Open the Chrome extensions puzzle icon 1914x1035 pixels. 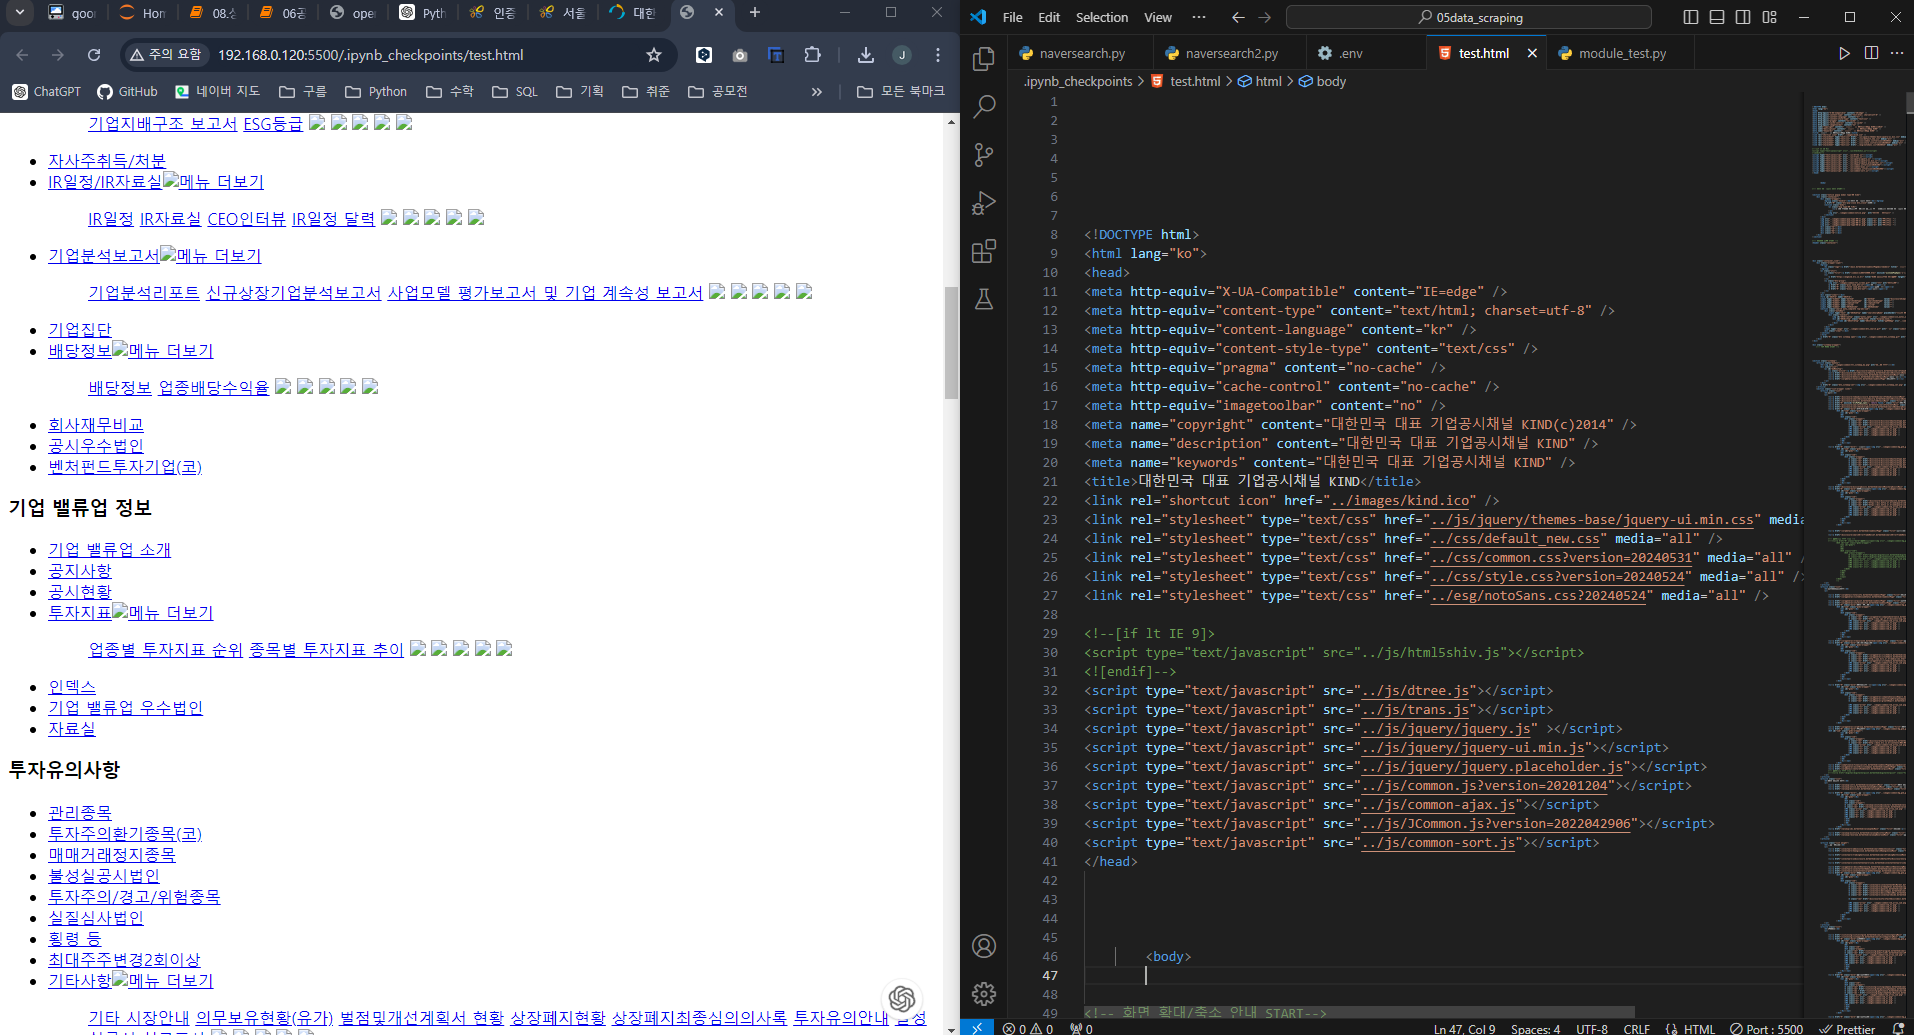click(813, 55)
